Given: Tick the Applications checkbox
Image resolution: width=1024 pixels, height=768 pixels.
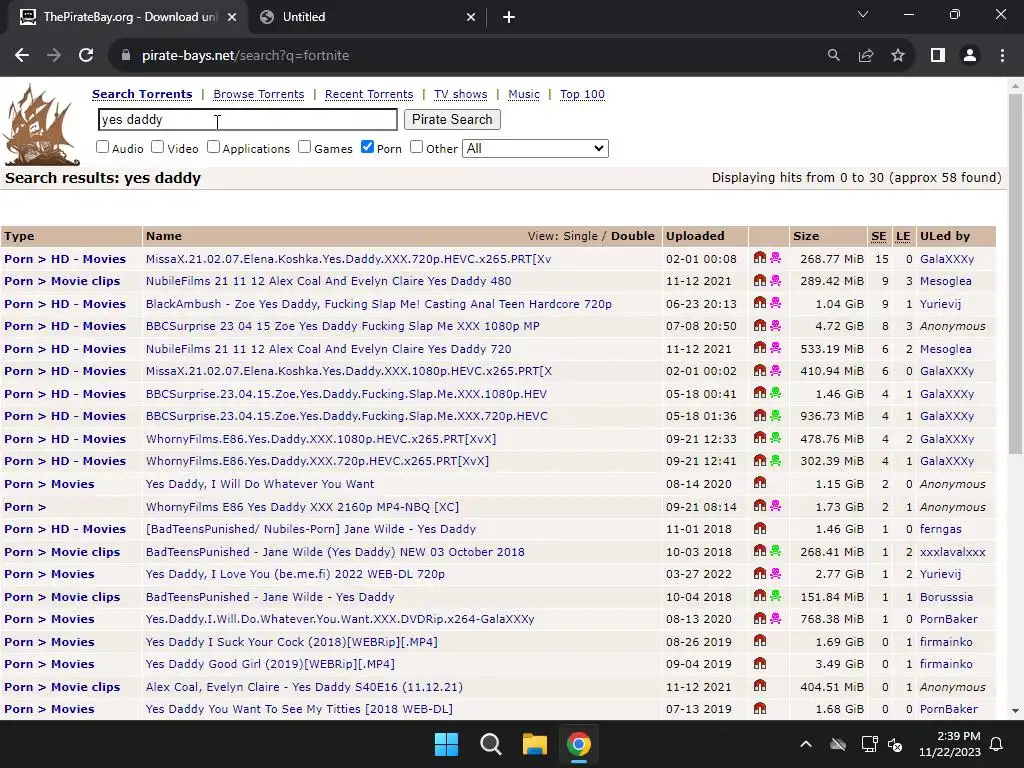Looking at the screenshot, I should click(214, 147).
